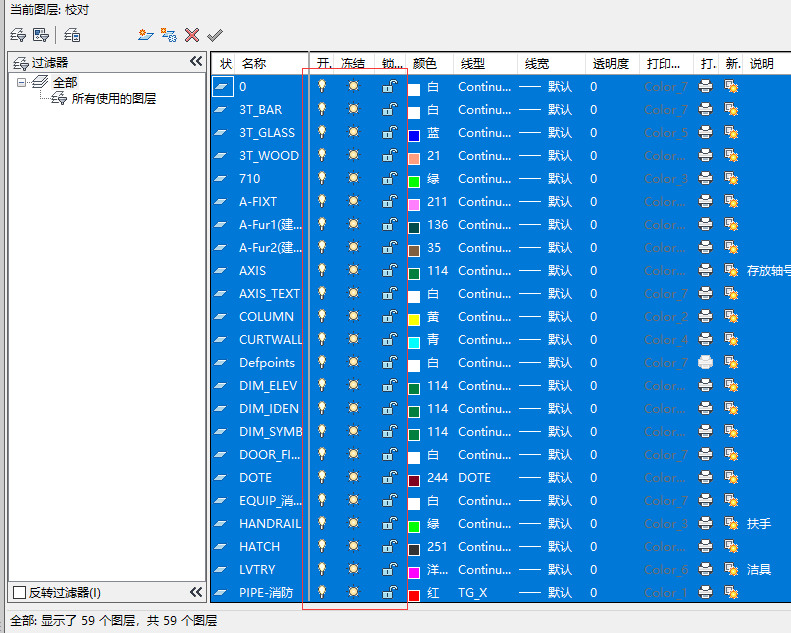The width and height of the screenshot is (791, 633).
Task: Click New Layer Frozen in Viewports icon
Action: click(169, 35)
